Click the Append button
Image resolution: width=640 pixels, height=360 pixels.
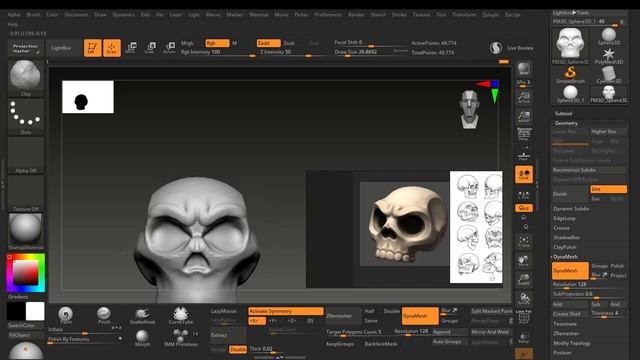click(449, 332)
